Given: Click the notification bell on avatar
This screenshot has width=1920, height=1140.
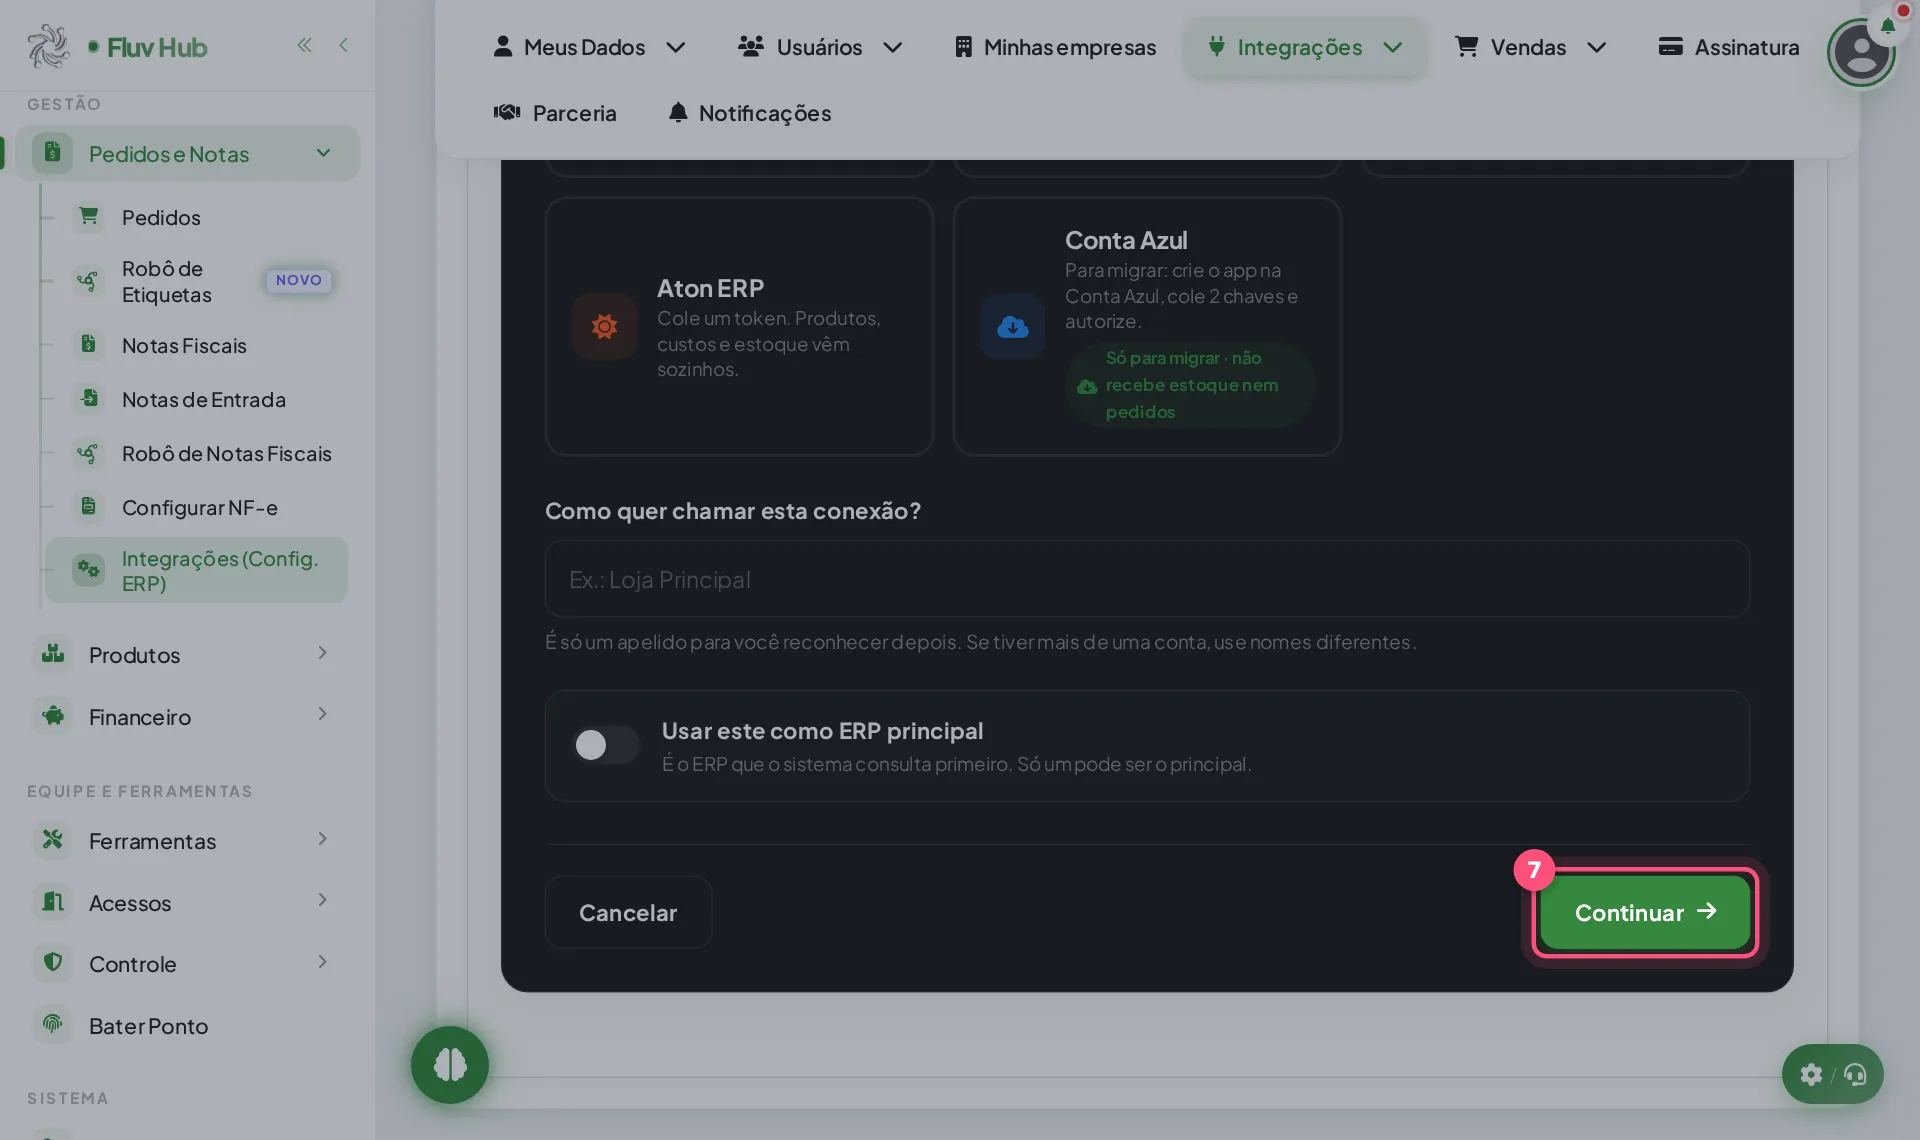Looking at the screenshot, I should coord(1888,26).
